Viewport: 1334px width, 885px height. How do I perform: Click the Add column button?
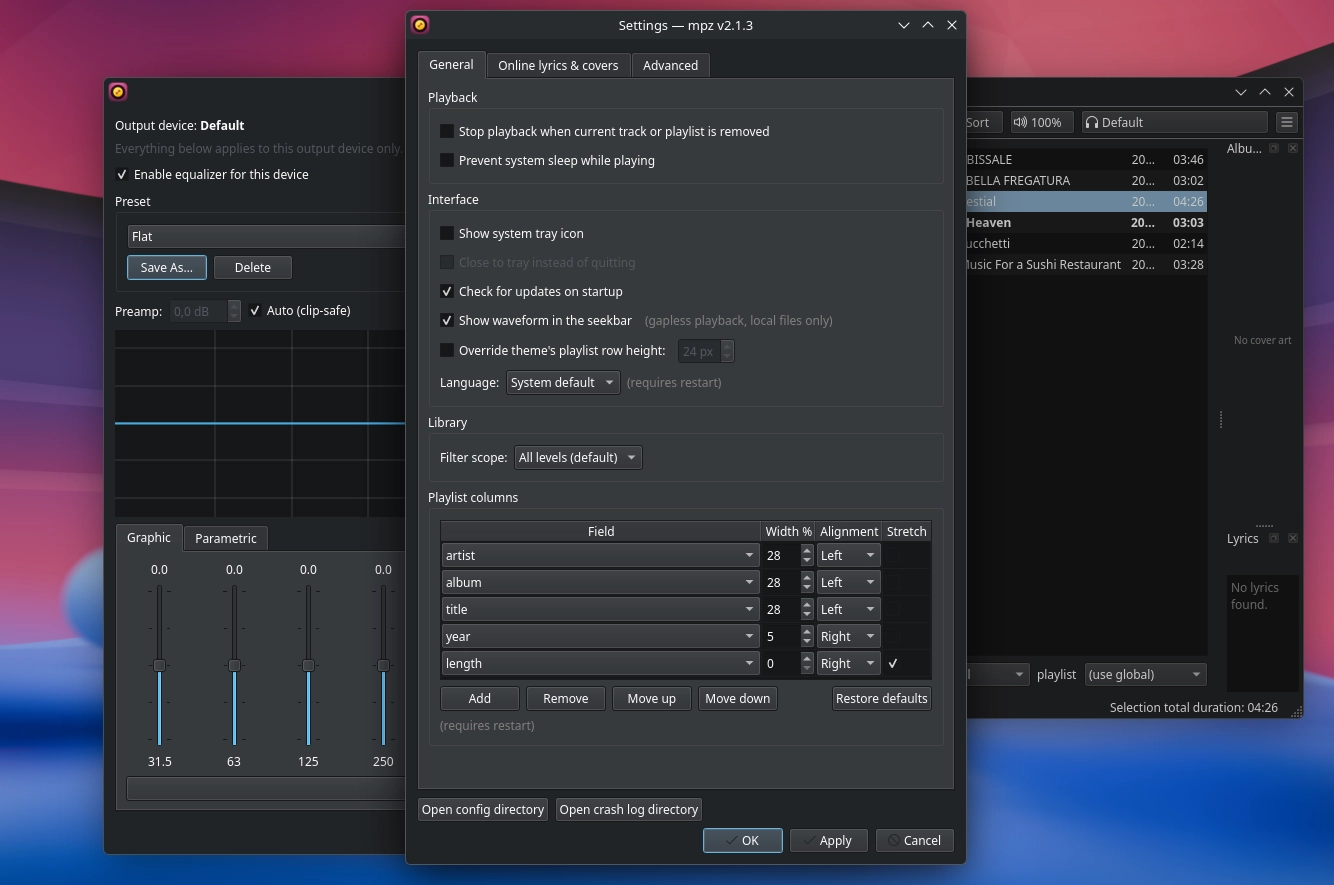point(480,698)
